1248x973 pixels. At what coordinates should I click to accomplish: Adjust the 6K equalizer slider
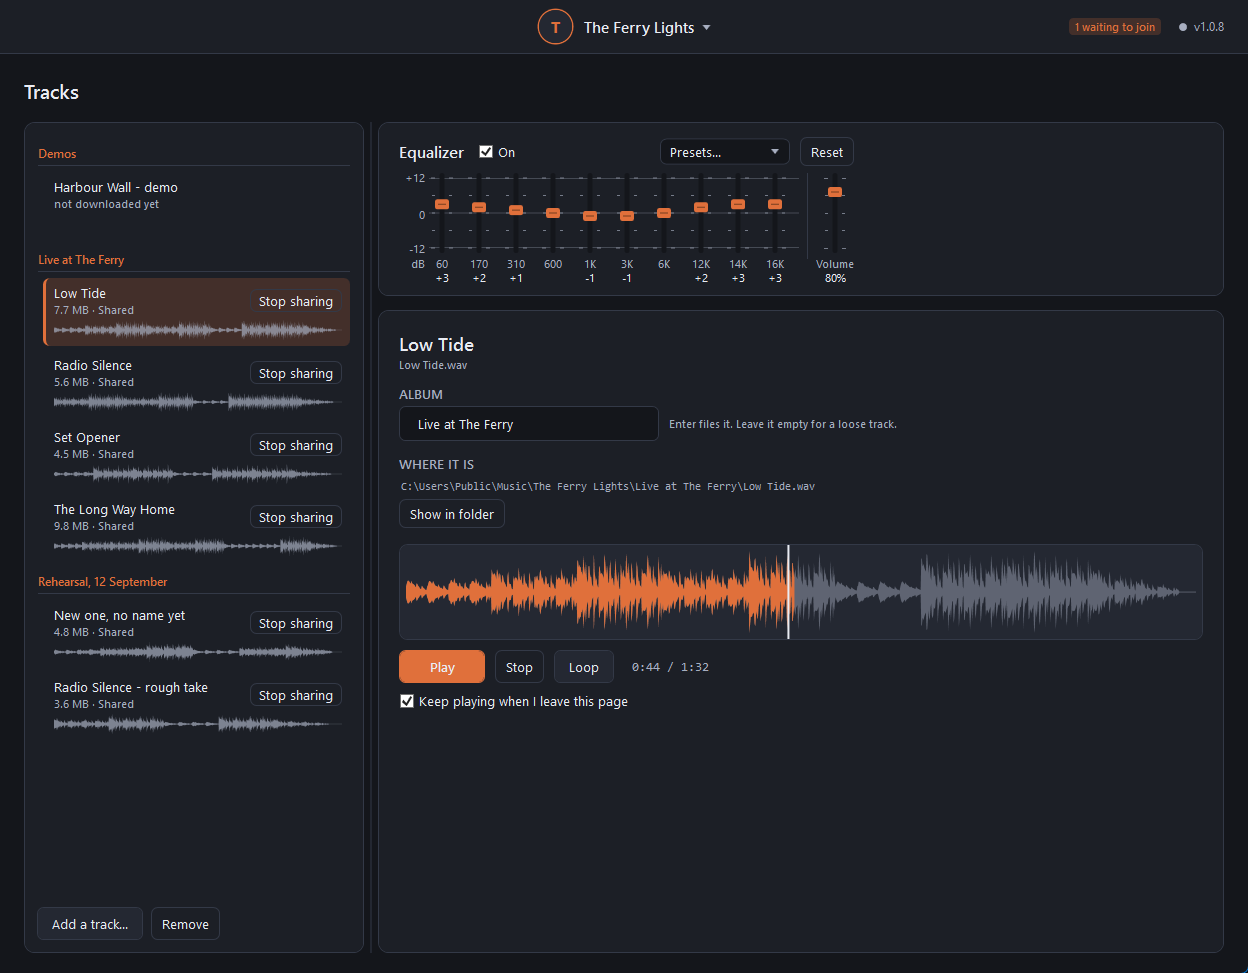[x=664, y=213]
